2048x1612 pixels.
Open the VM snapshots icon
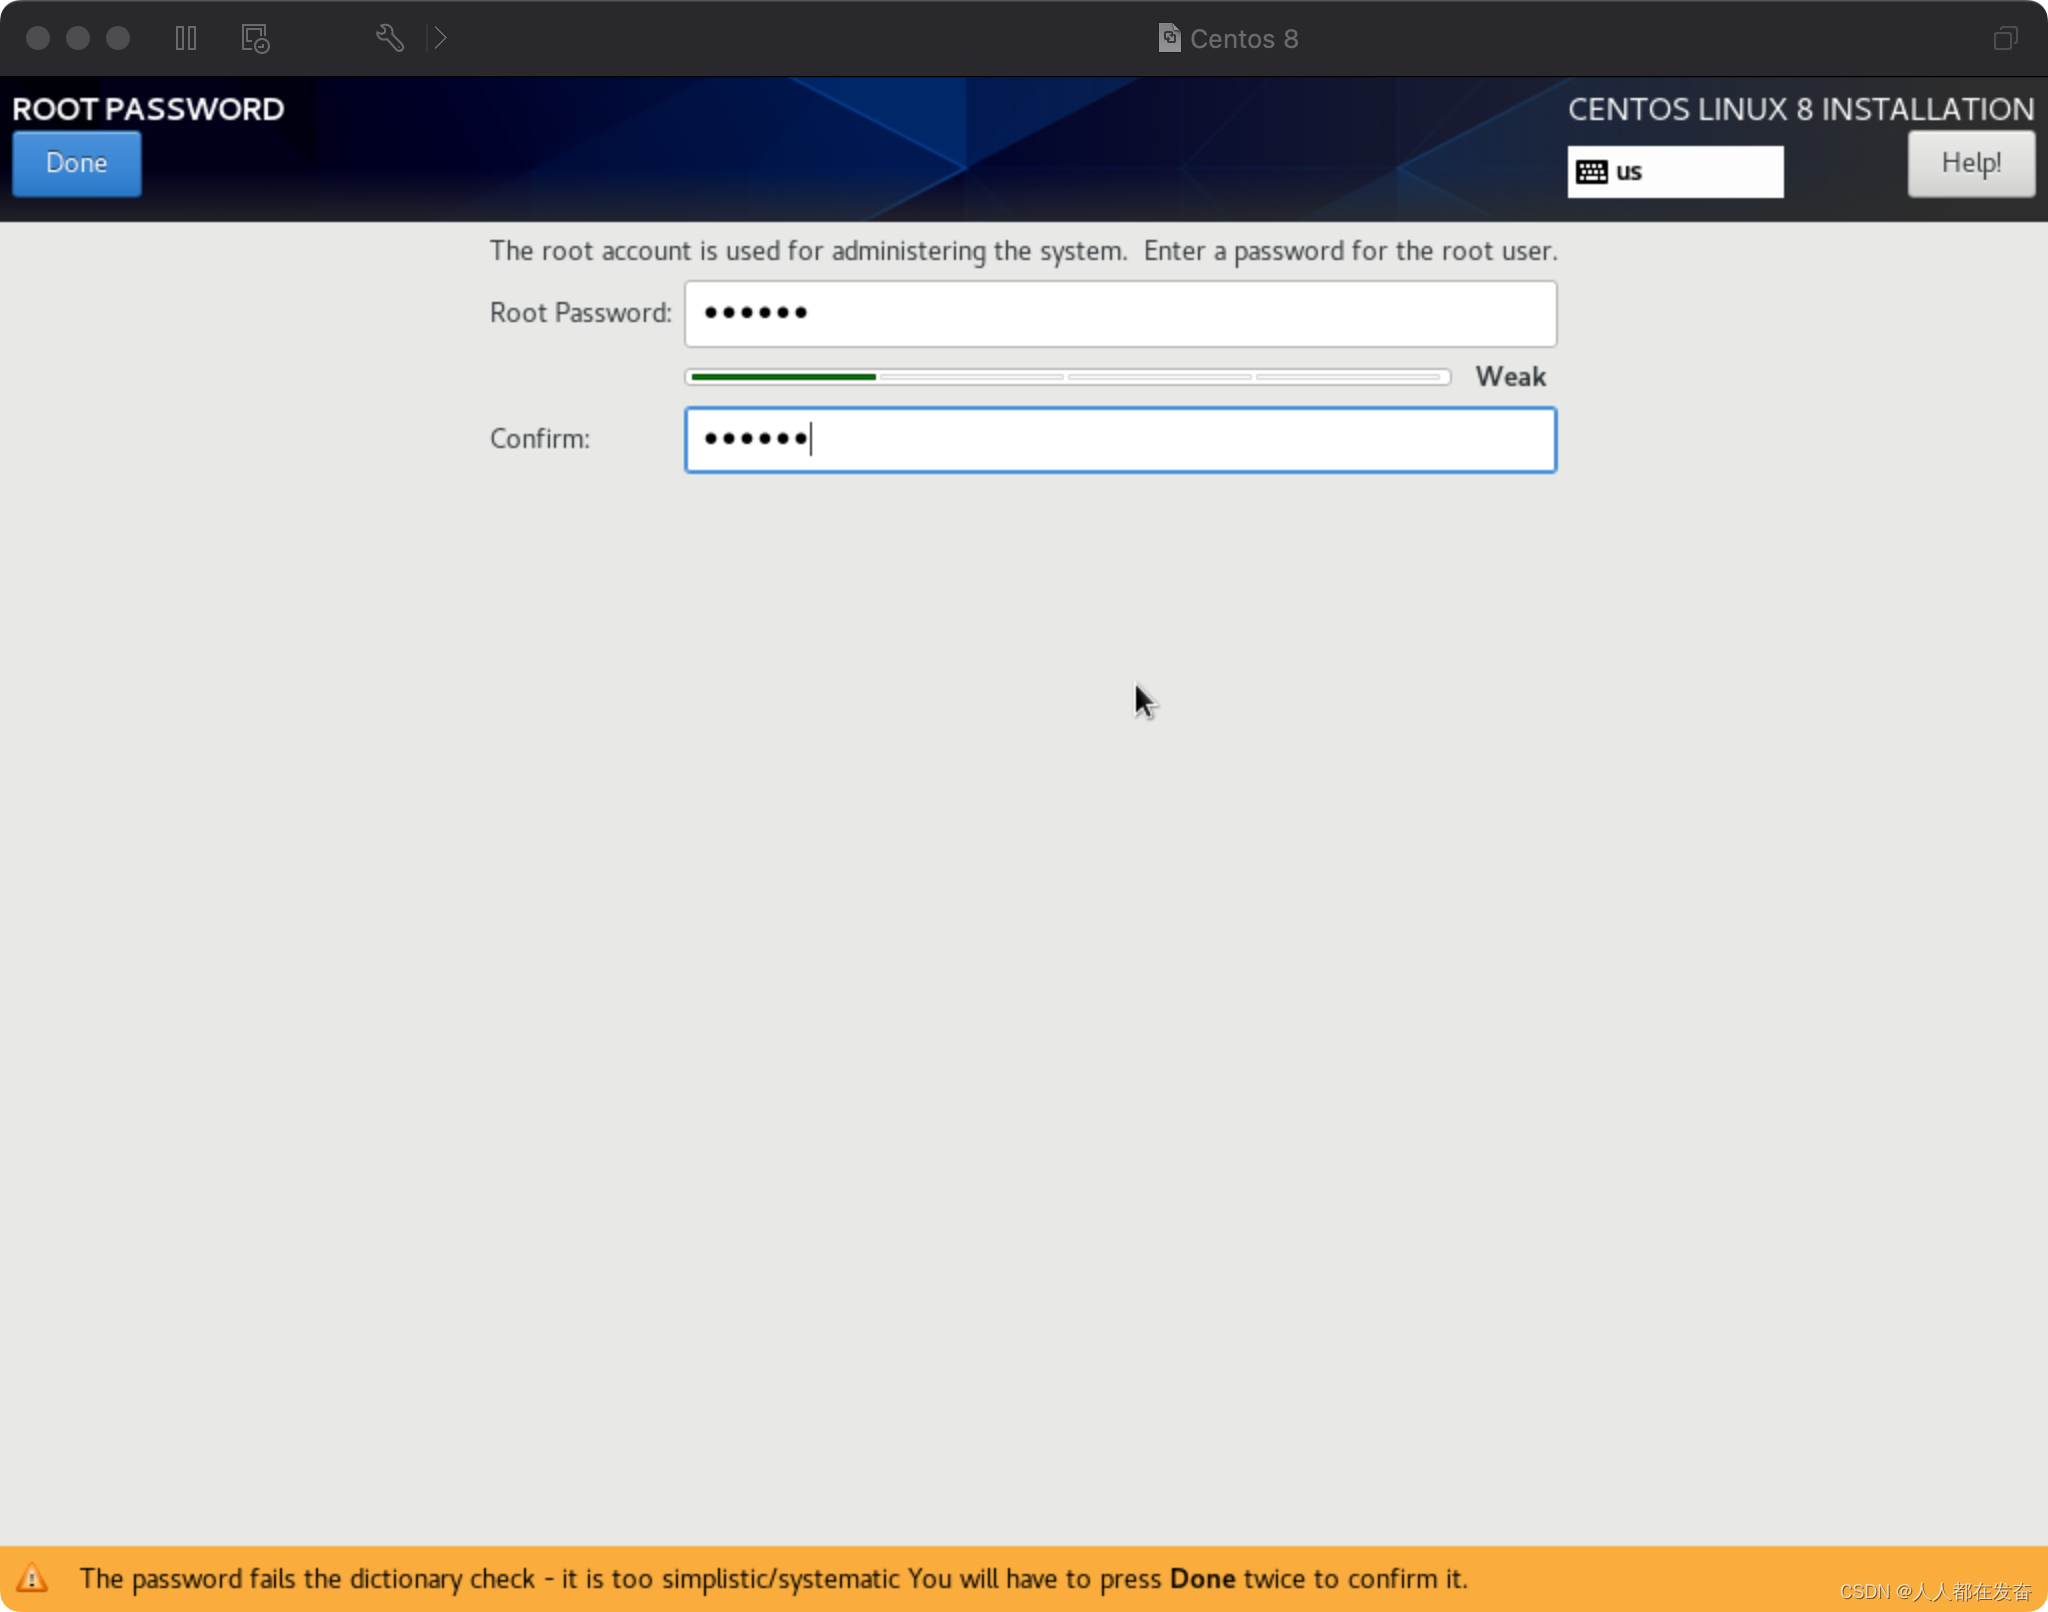pos(255,38)
